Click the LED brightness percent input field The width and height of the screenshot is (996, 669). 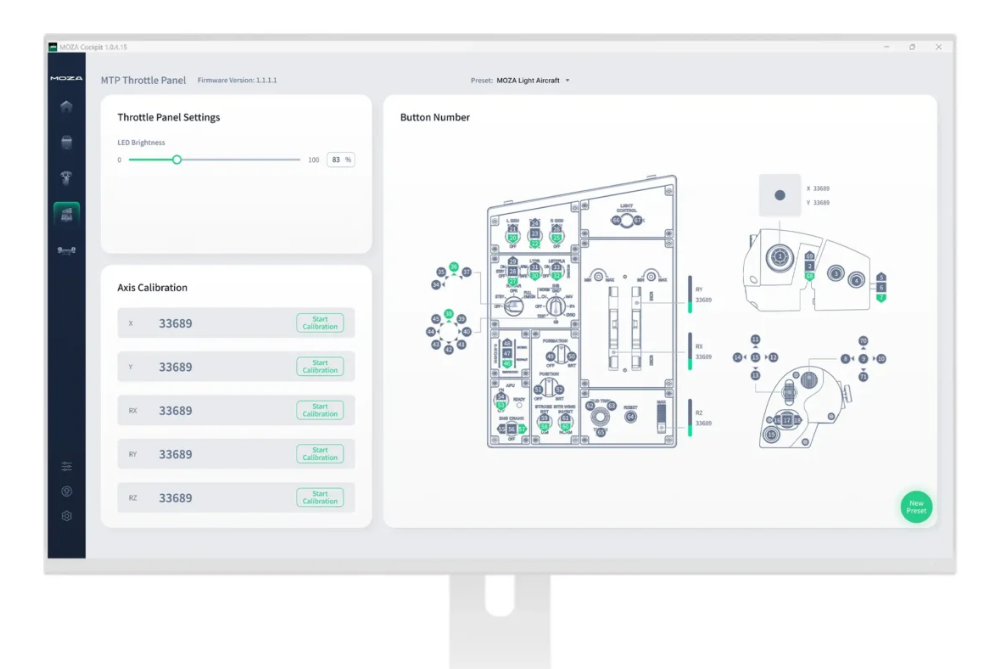tap(340, 159)
